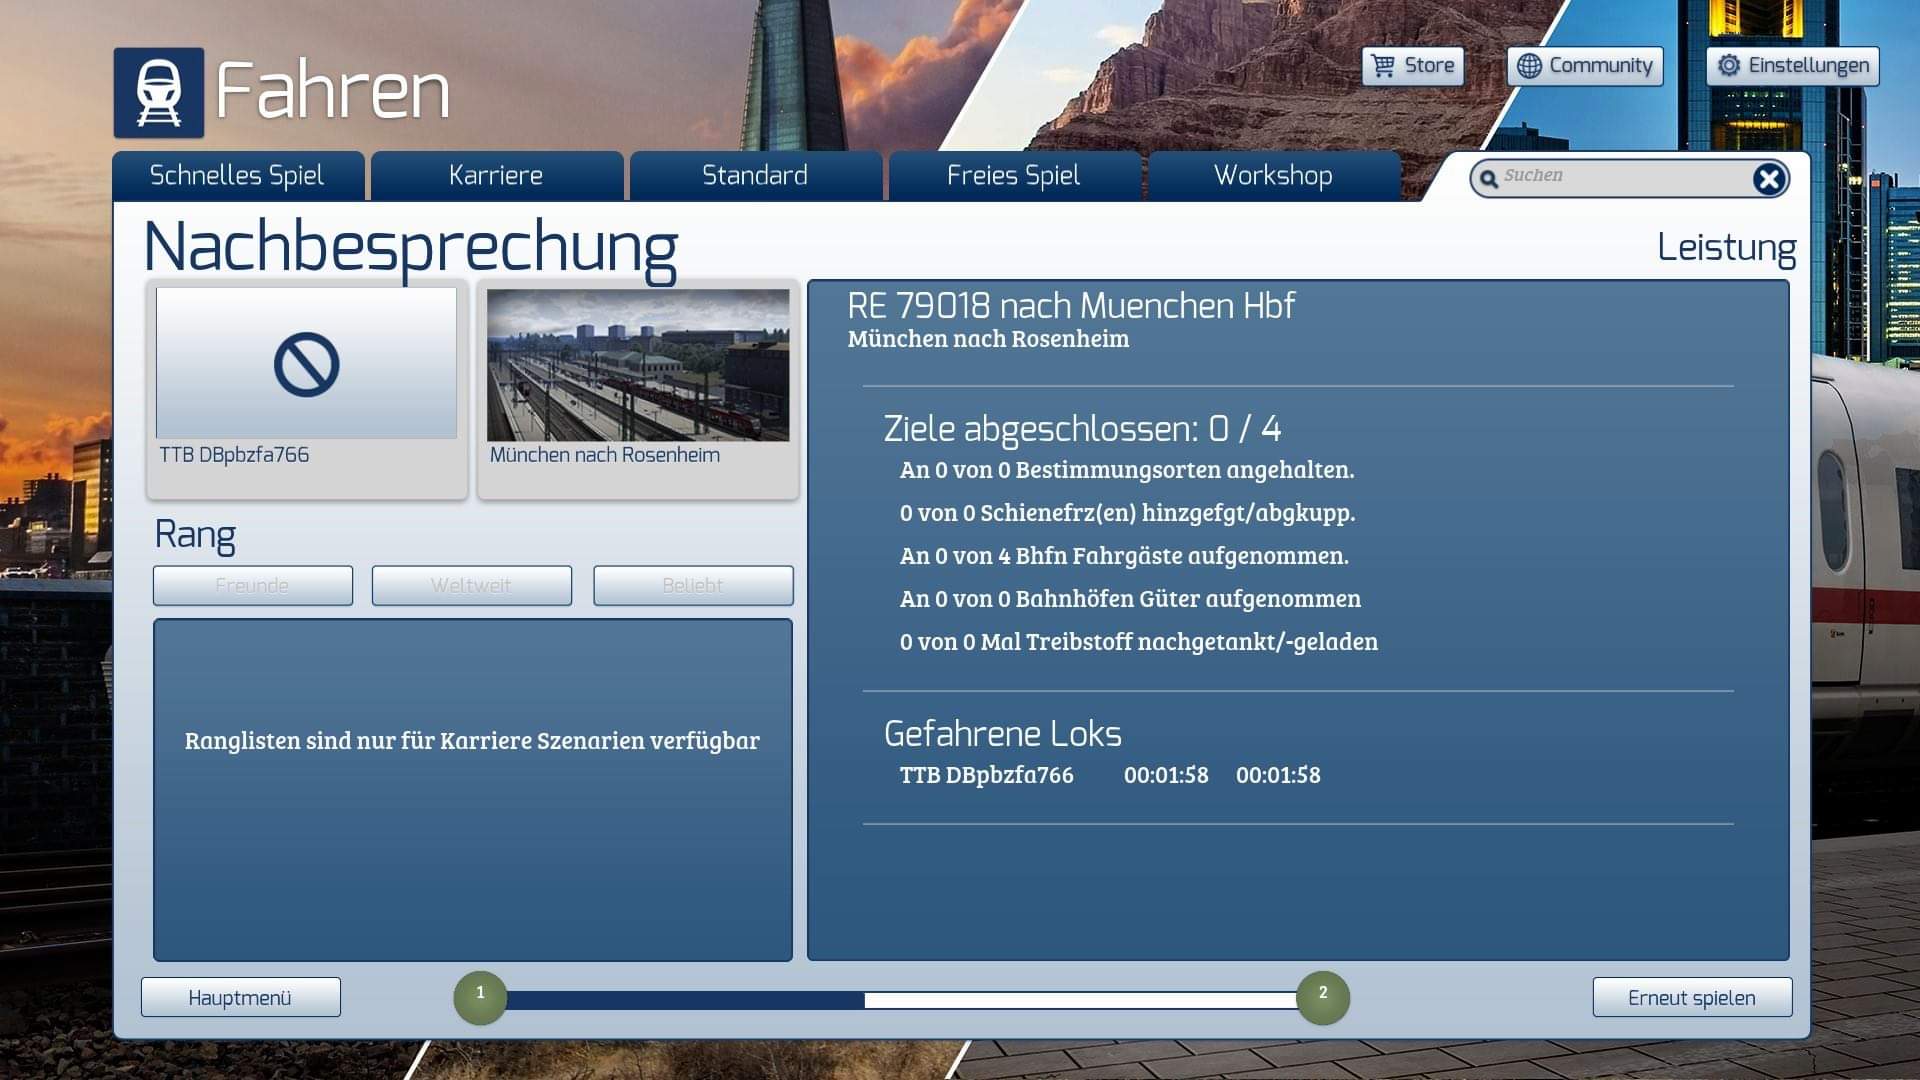Image resolution: width=1920 pixels, height=1080 pixels.
Task: Go to the Workshop tab
Action: [1272, 176]
